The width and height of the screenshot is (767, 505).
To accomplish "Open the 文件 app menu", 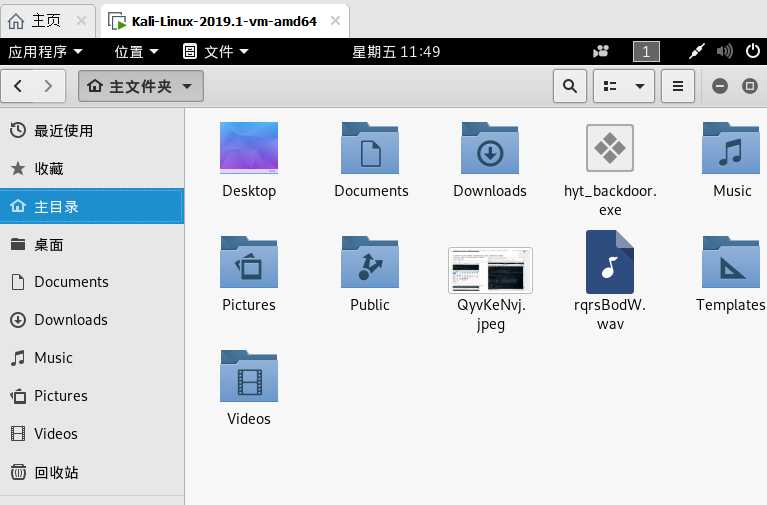I will [x=216, y=51].
